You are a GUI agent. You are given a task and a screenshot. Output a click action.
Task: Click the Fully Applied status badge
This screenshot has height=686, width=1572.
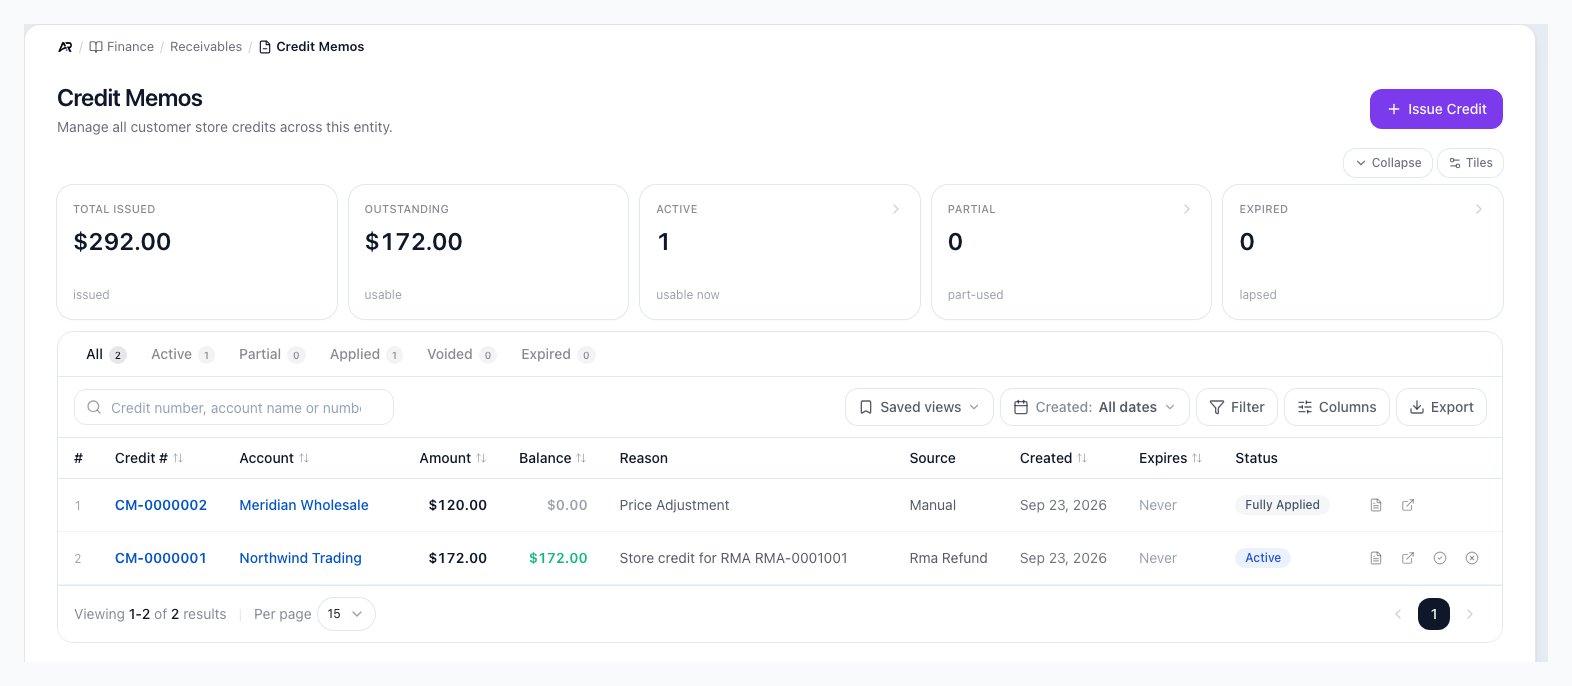coord(1282,505)
